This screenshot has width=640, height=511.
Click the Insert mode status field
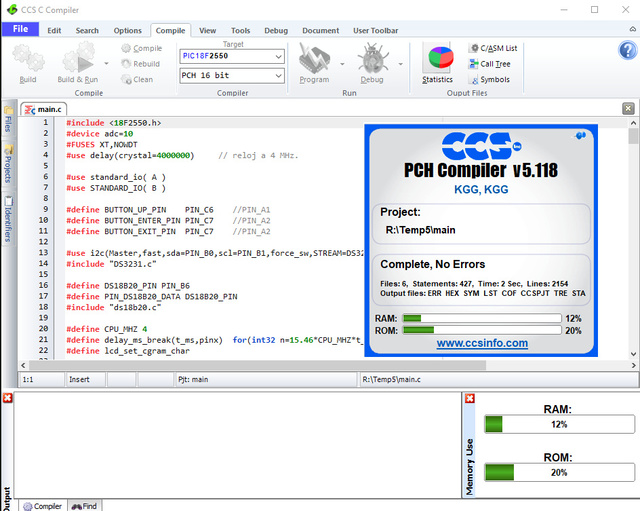pyautogui.click(x=86, y=380)
